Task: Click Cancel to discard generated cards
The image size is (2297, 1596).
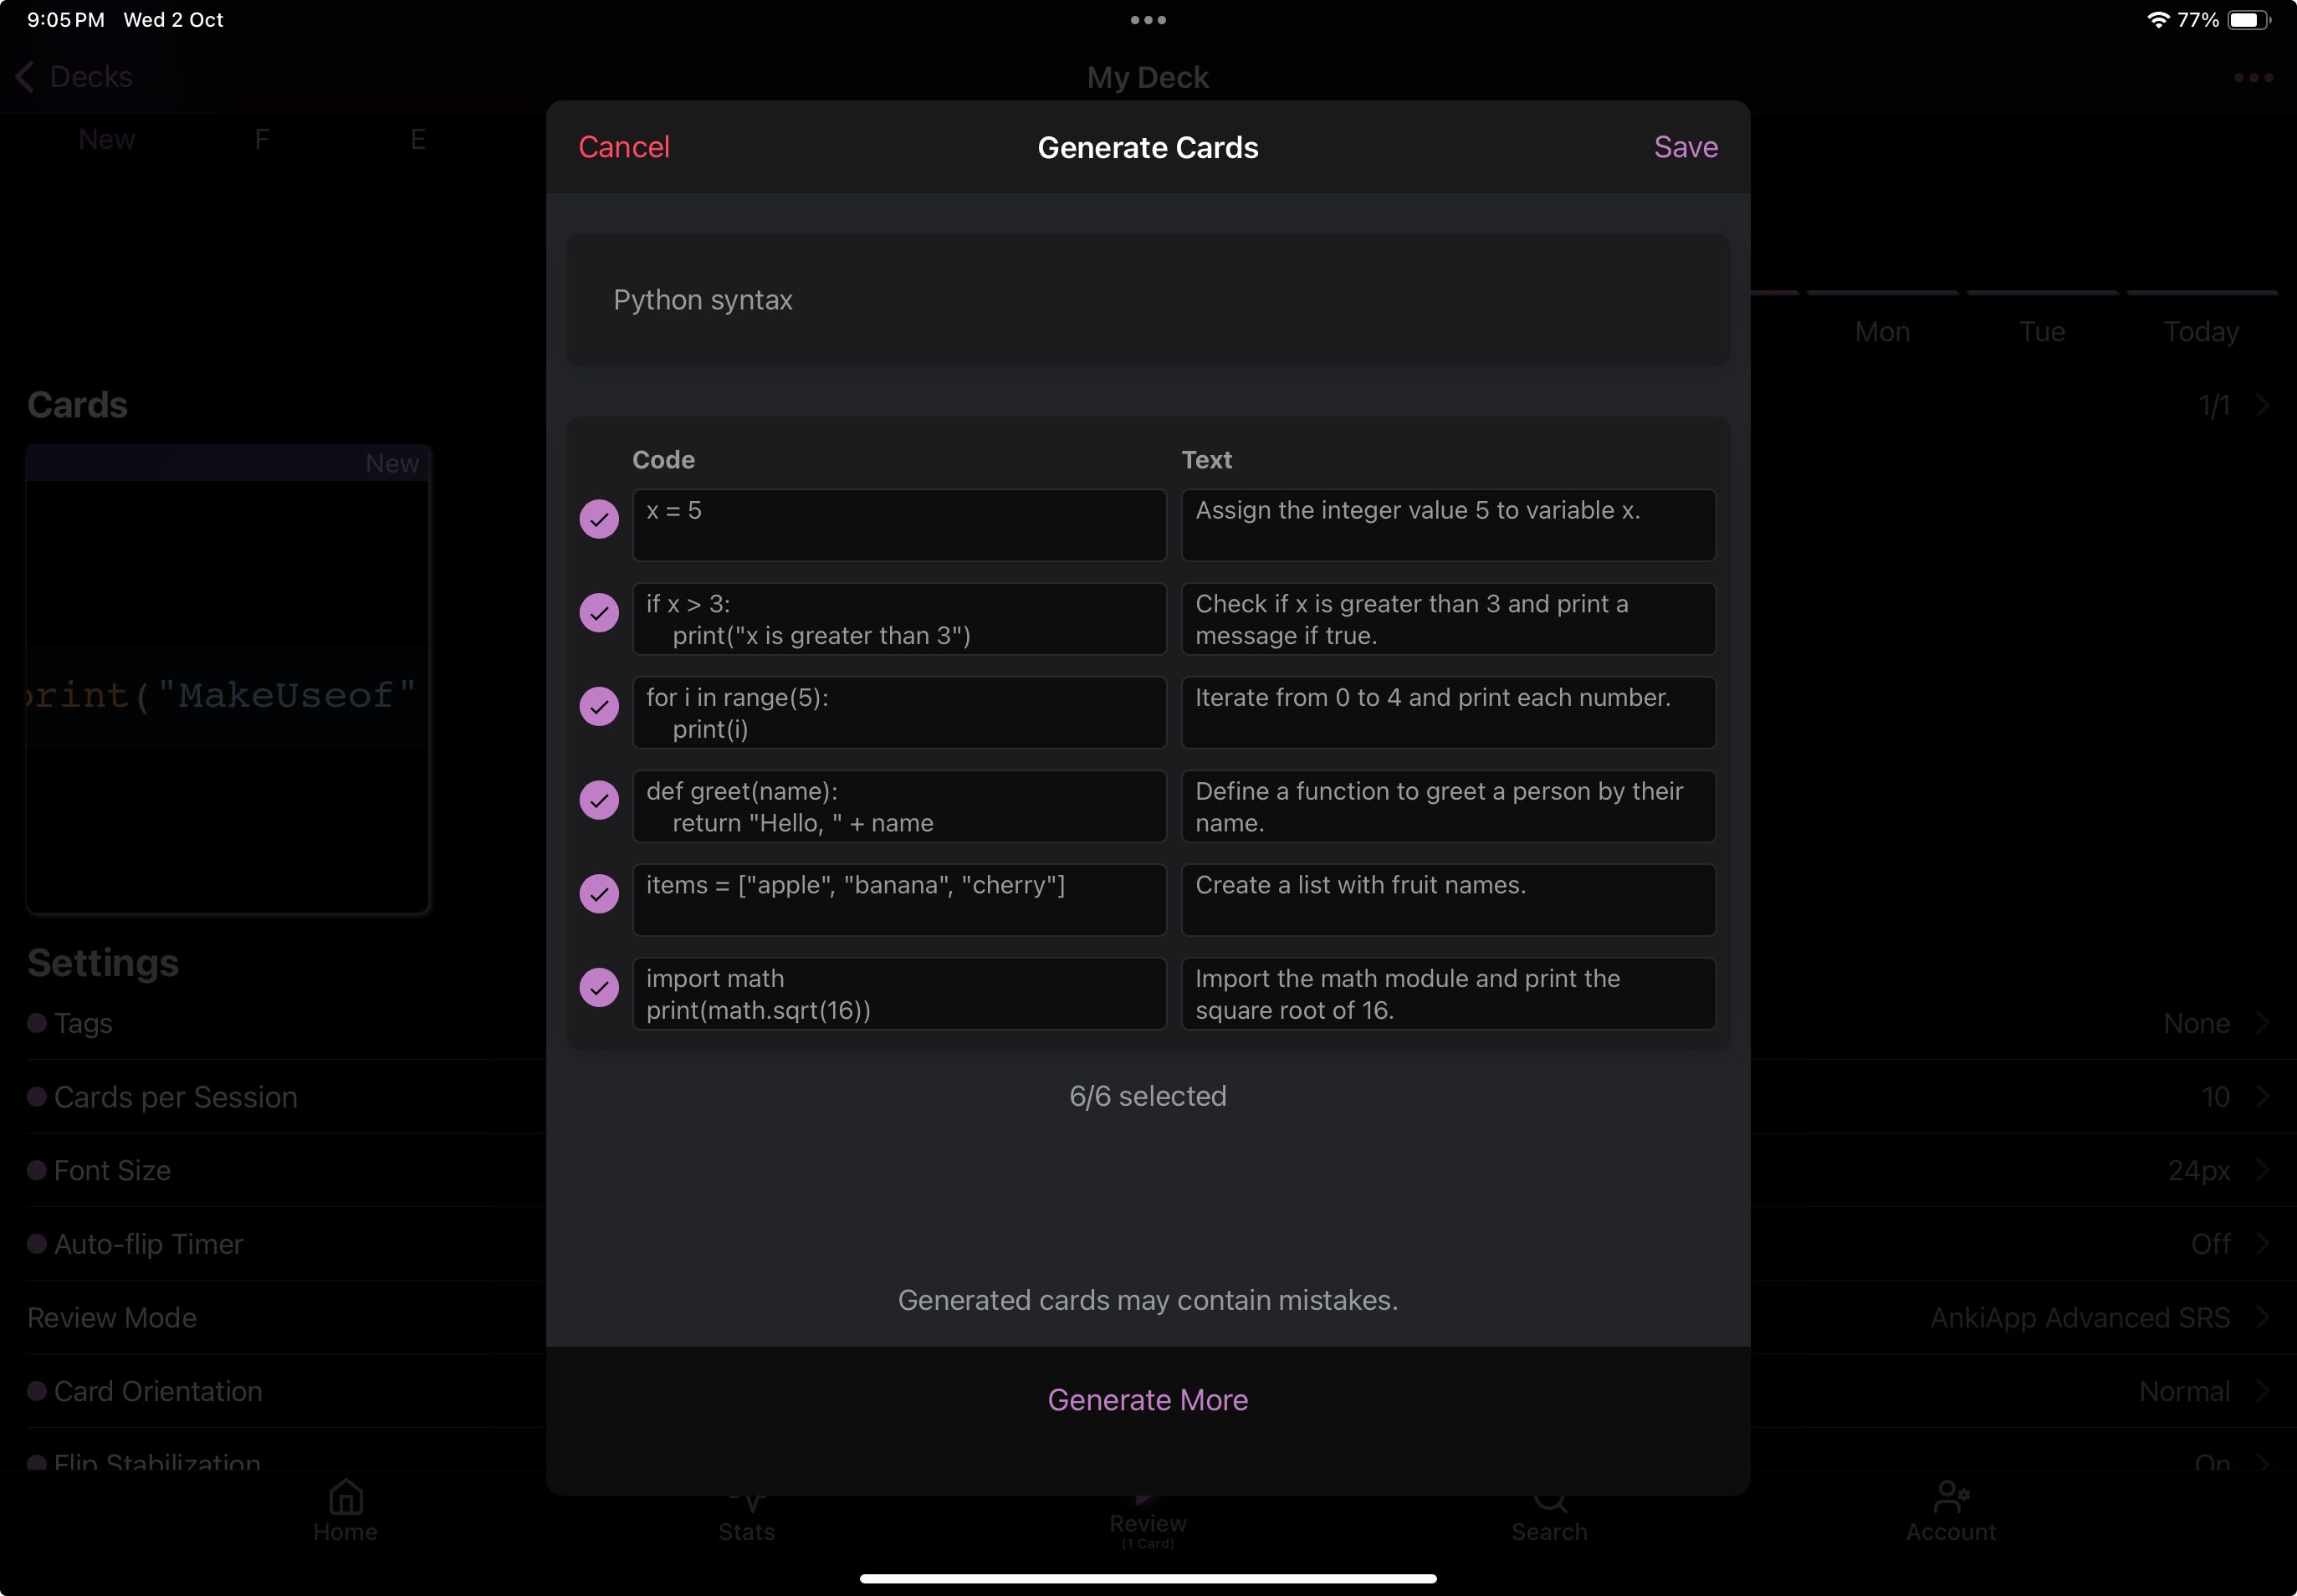Action: click(627, 146)
